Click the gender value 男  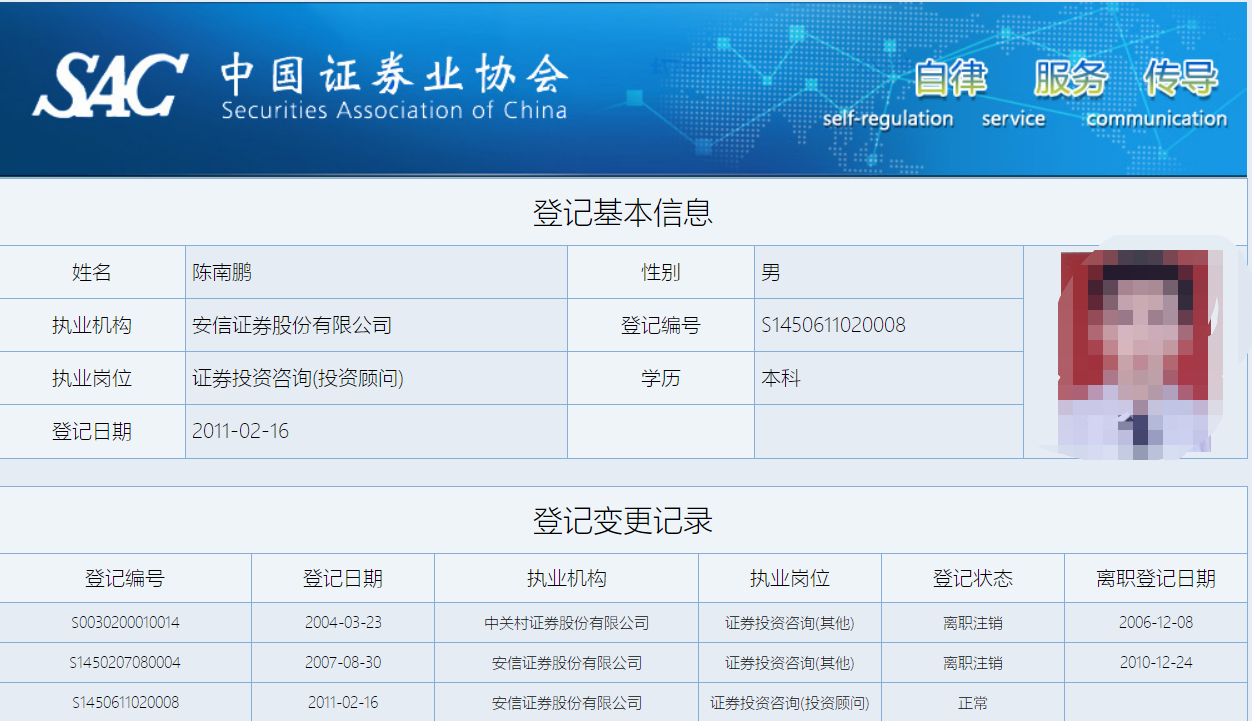click(771, 272)
